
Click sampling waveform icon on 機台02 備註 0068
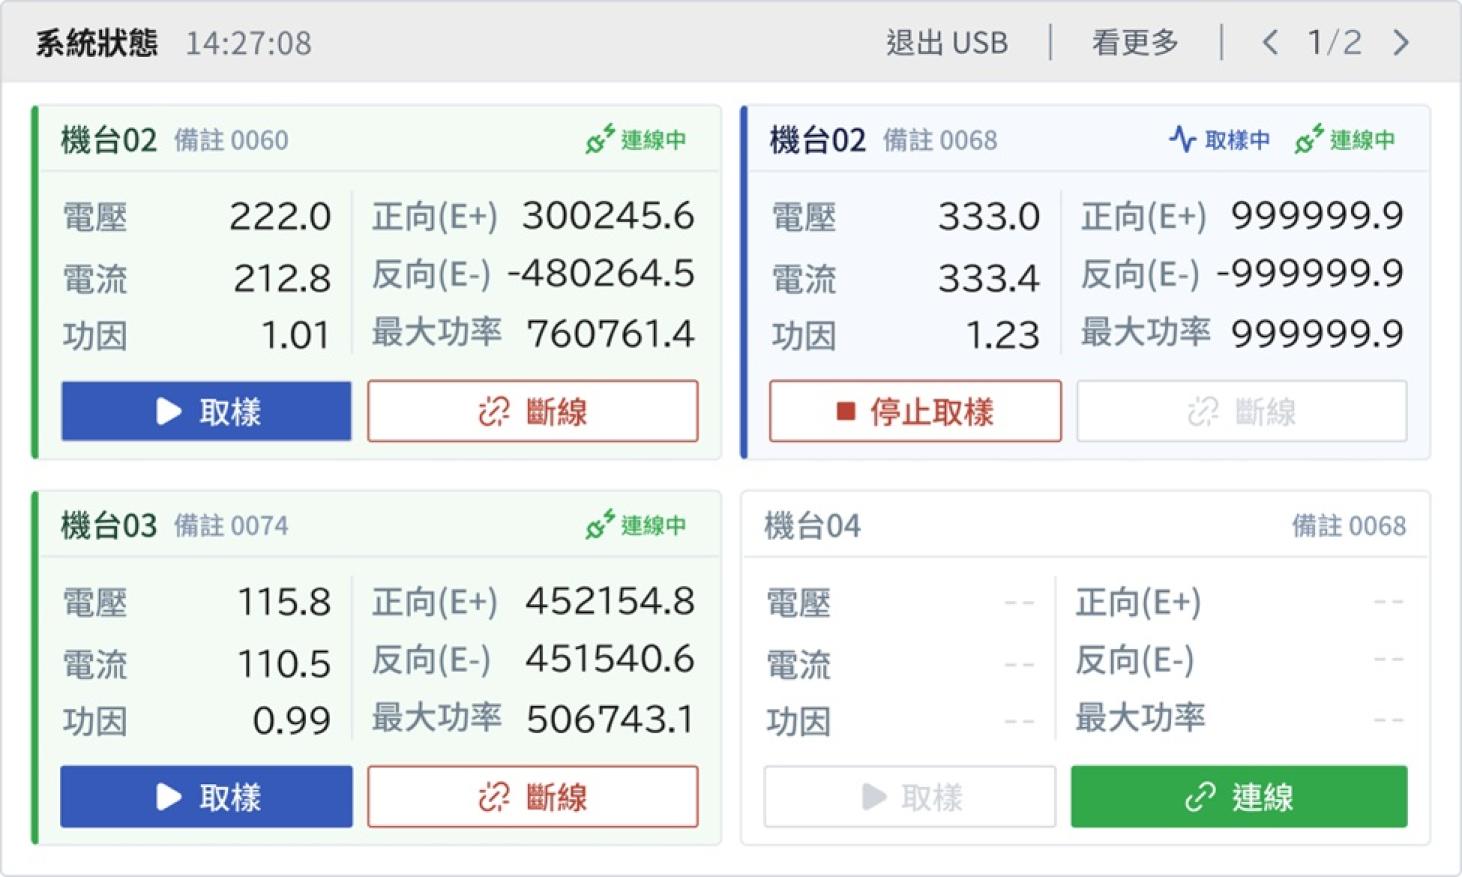pyautogui.click(x=1182, y=139)
